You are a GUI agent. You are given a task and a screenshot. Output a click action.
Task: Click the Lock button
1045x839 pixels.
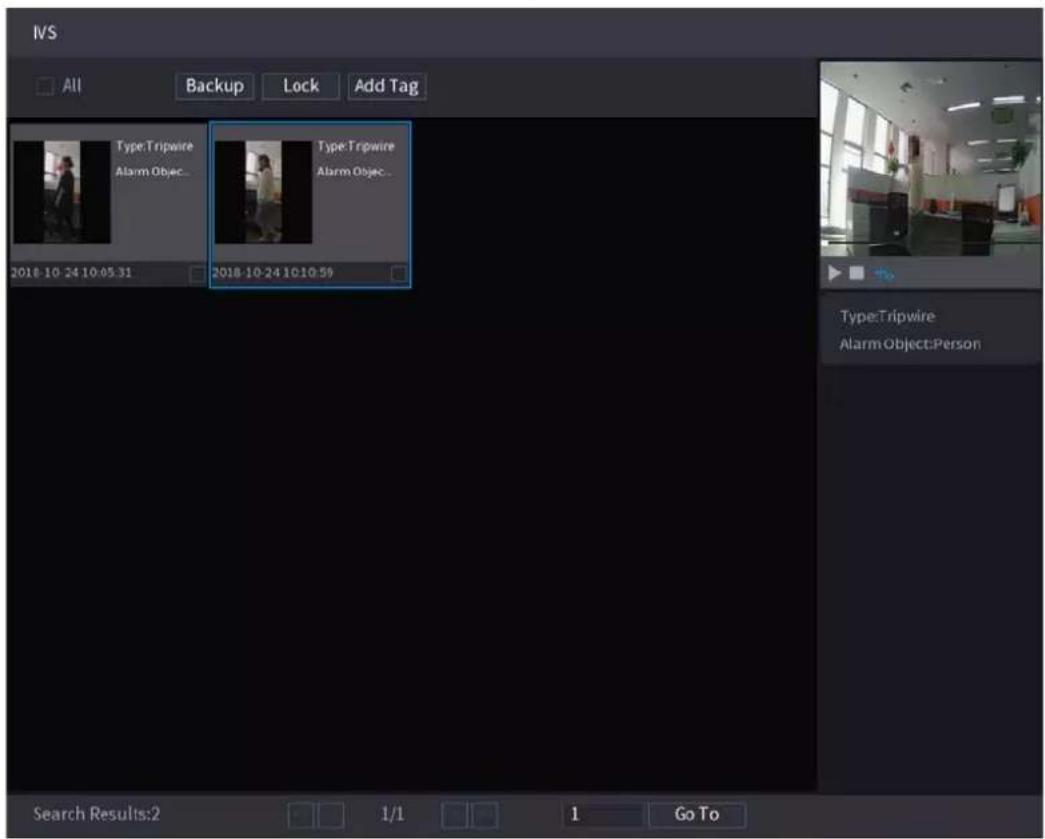[301, 86]
